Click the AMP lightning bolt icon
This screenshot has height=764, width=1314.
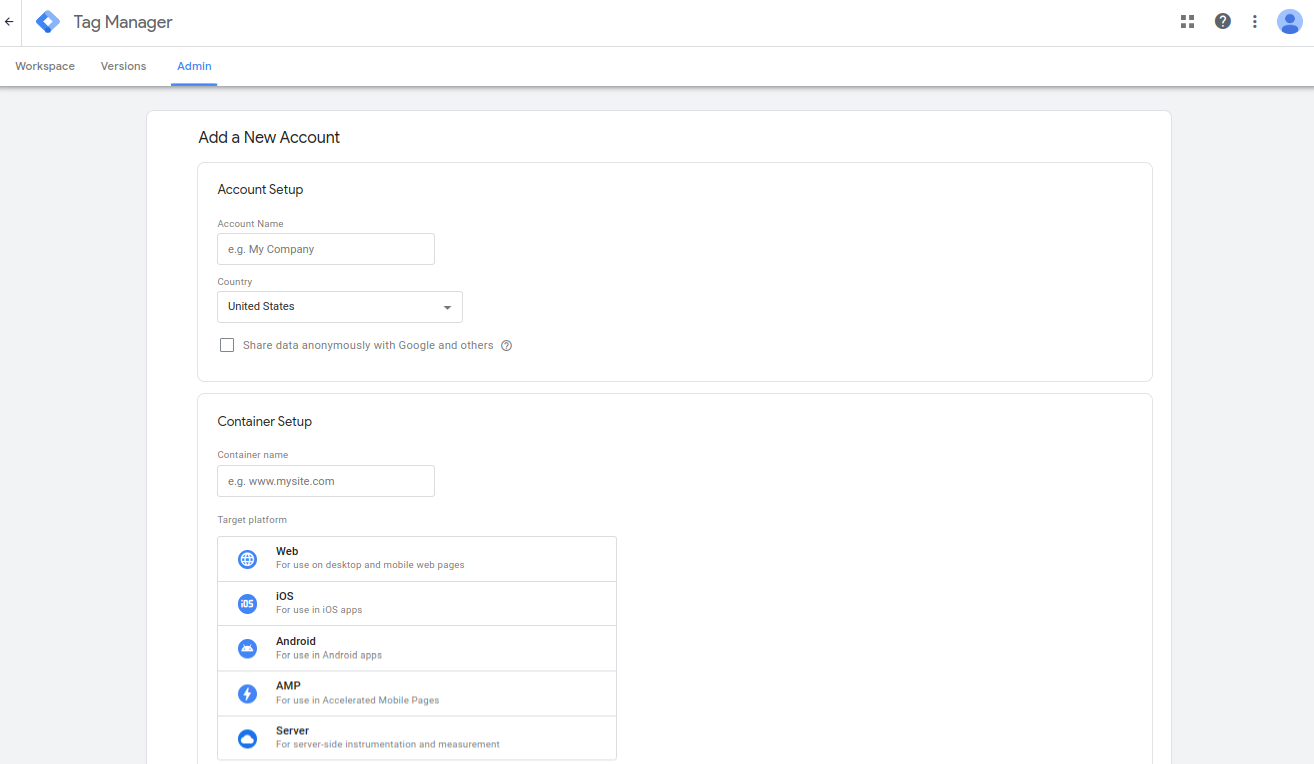[x=247, y=693]
